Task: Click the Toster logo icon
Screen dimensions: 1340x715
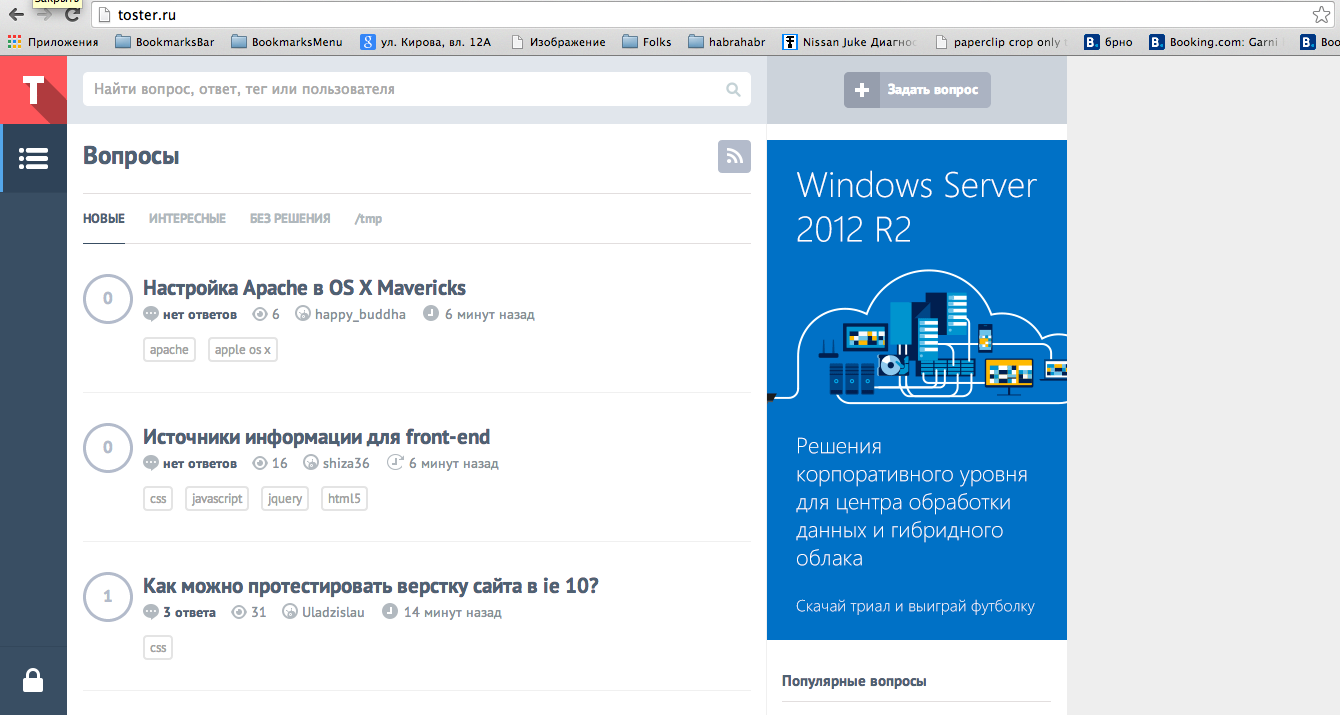Action: click(33, 90)
